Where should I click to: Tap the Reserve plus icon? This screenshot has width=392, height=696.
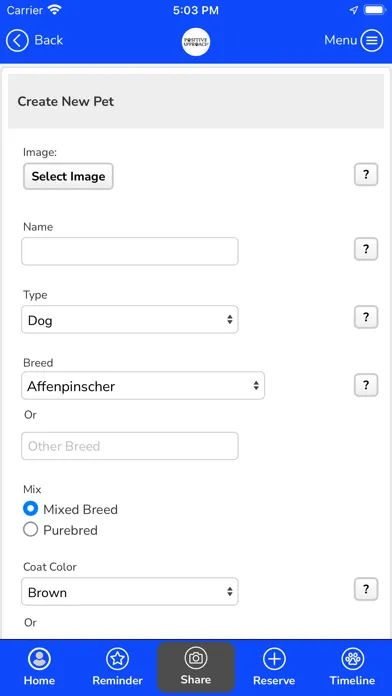point(274,659)
